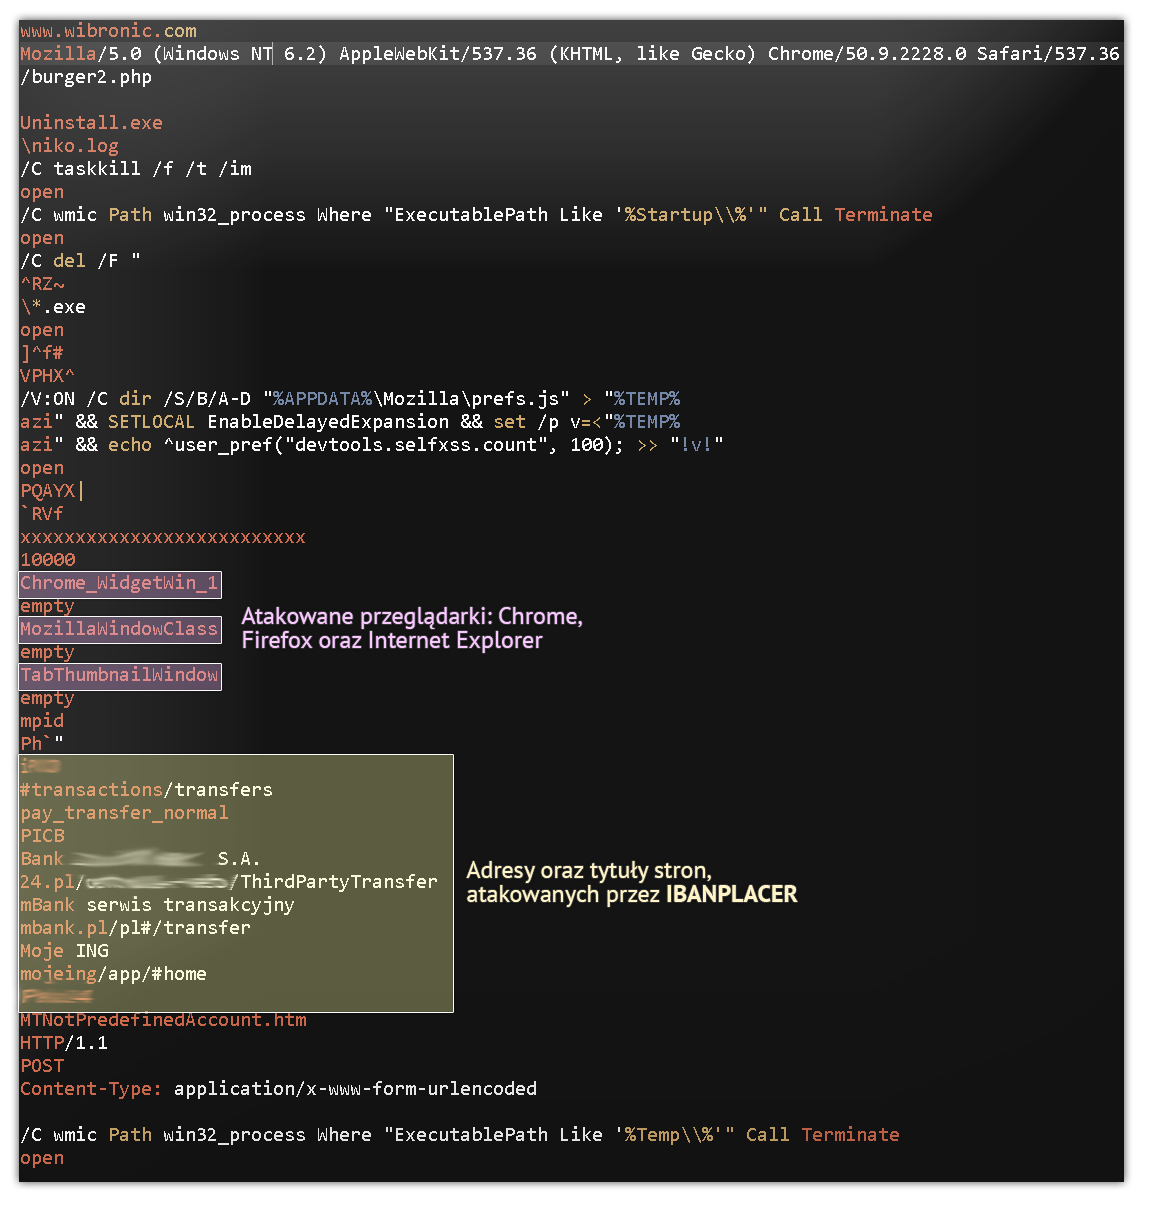Click the HTTP/1.1 line
This screenshot has height=1208, width=1152.
[x=64, y=1043]
